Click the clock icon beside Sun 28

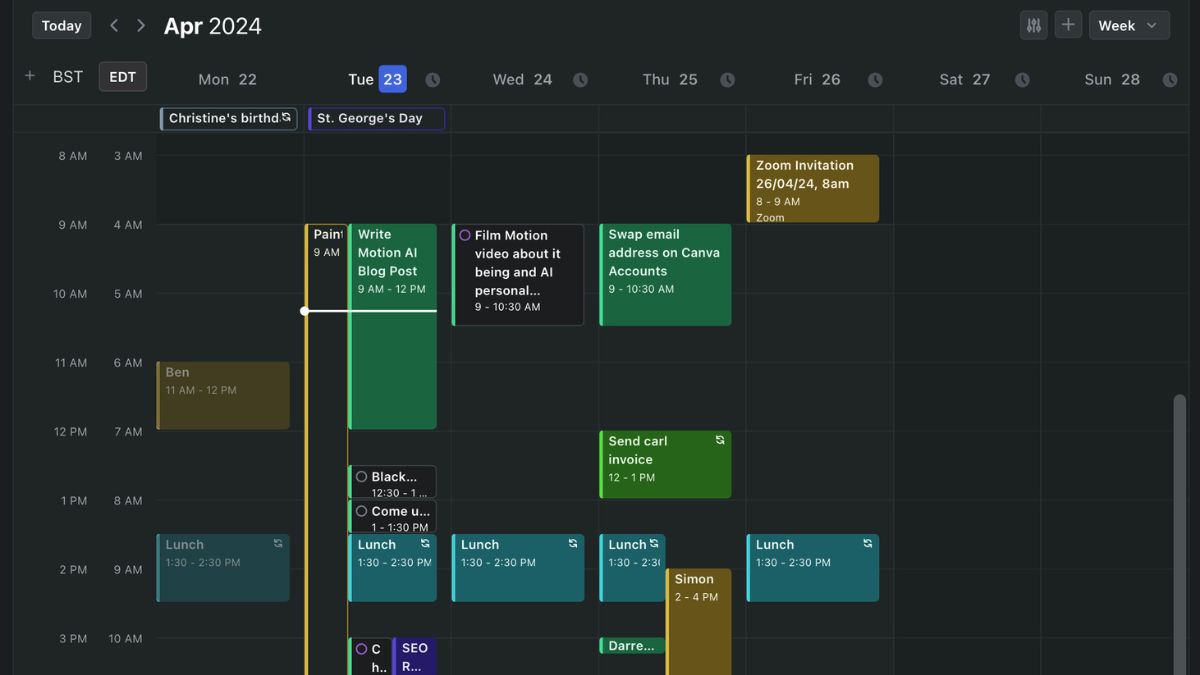tap(1170, 79)
